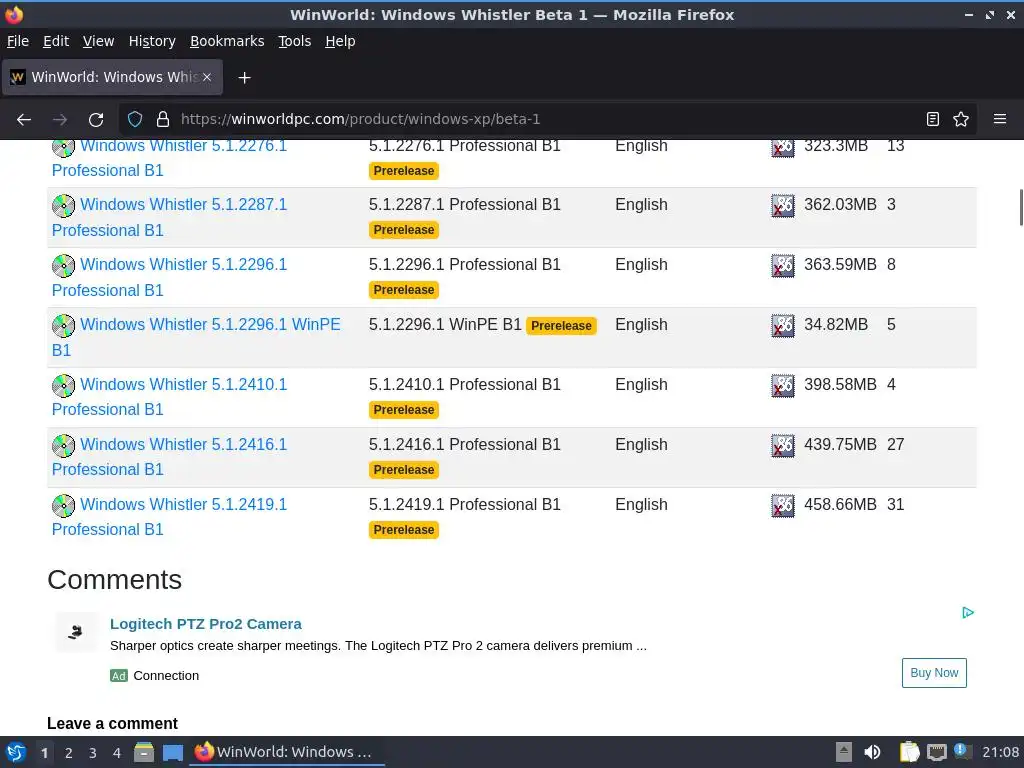The width and height of the screenshot is (1024, 768).
Task: Click the Logitech camera ad thumbnail
Action: 76,632
